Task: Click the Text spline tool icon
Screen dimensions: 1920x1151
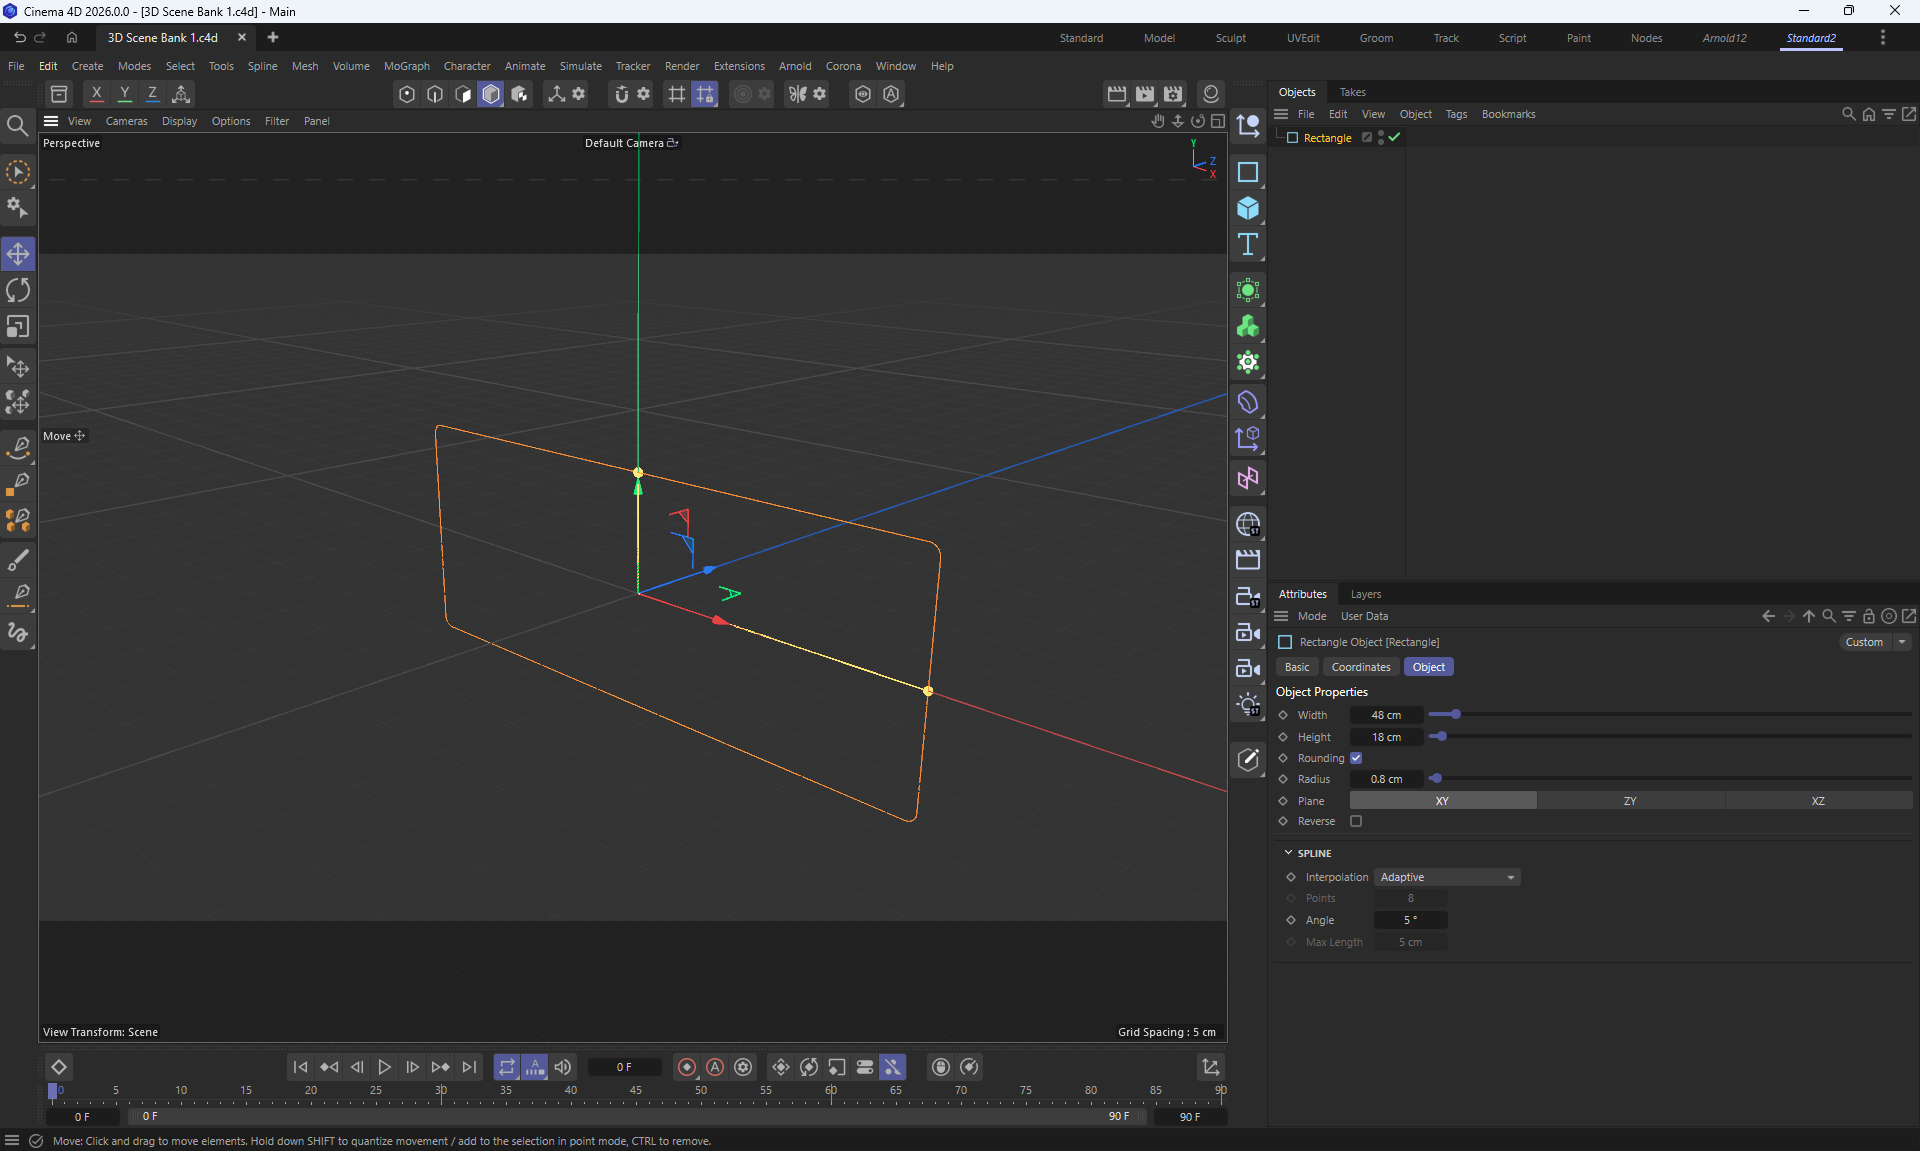Action: coord(1247,245)
